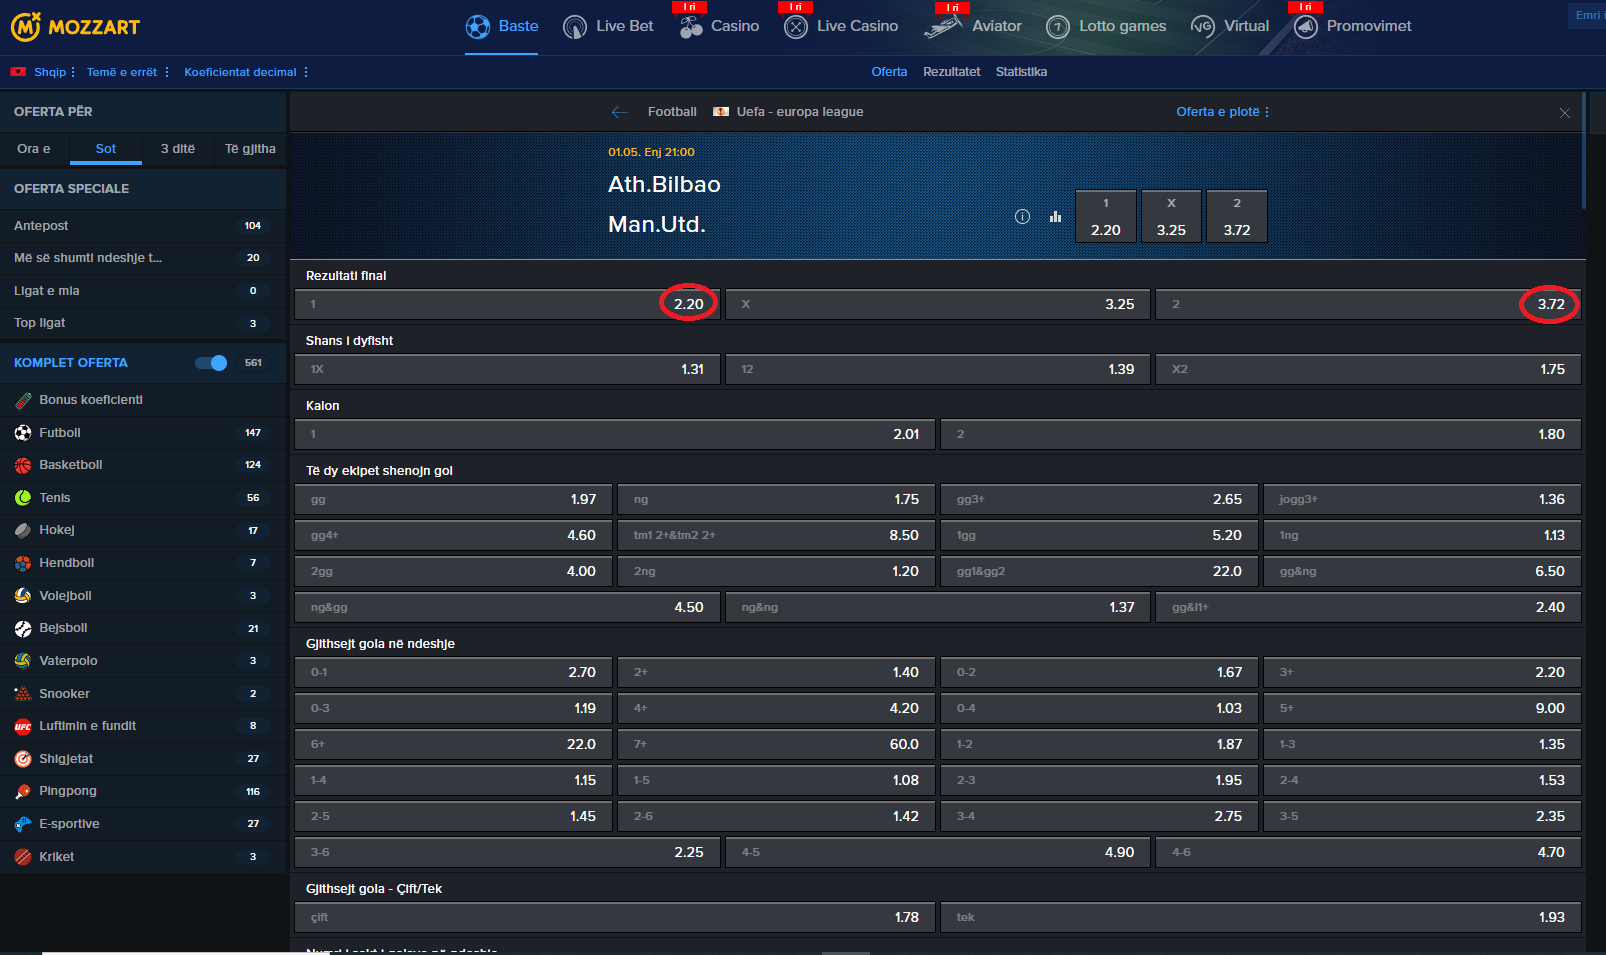The image size is (1606, 955).
Task: Select the Kriket icon
Action: (23, 857)
